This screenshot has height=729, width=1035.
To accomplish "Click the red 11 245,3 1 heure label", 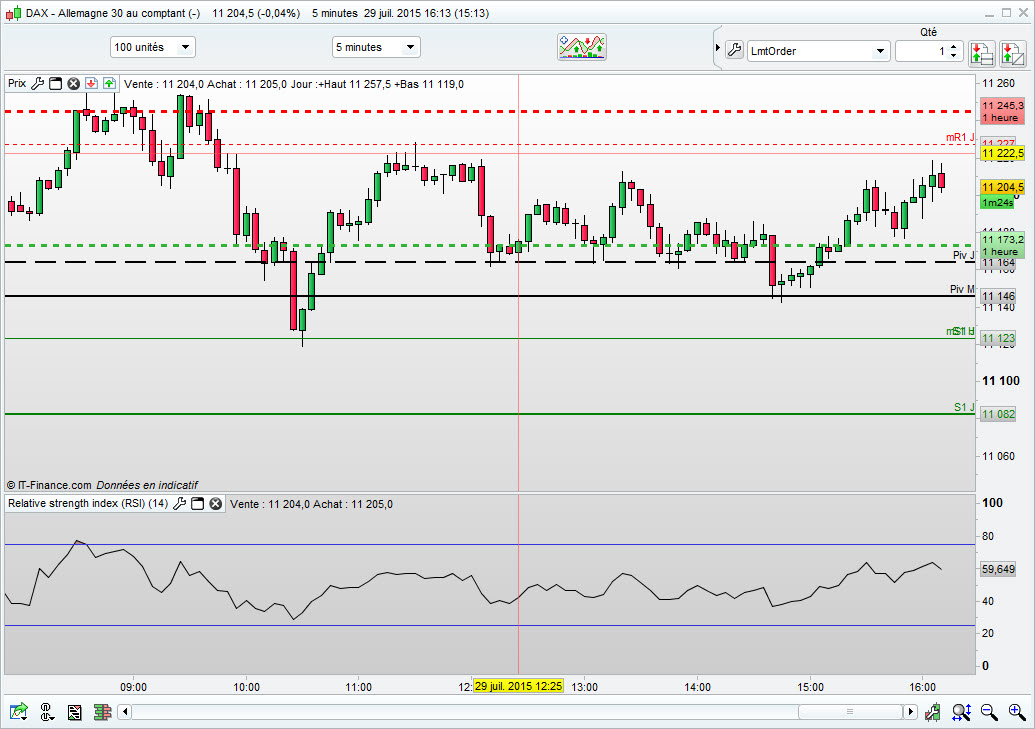I will coord(1002,112).
